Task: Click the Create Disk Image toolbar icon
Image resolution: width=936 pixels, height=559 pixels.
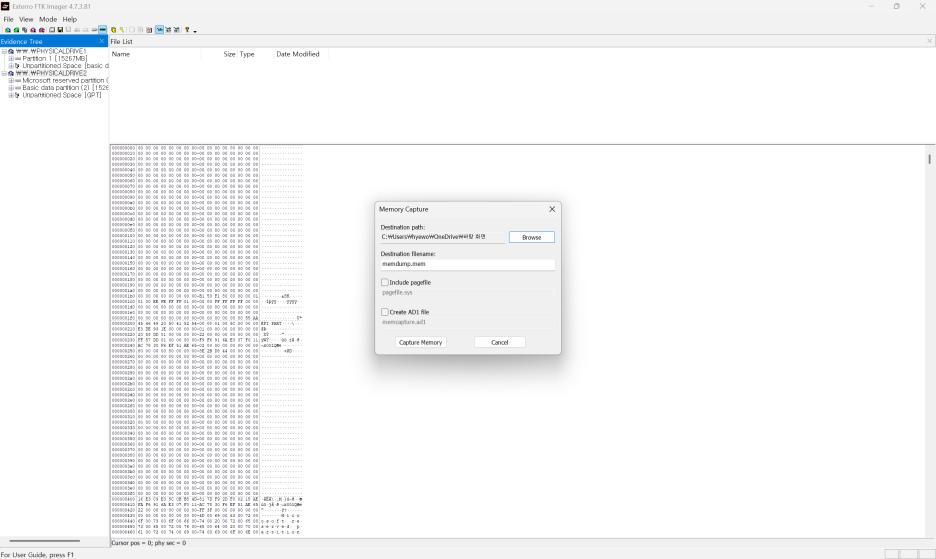Action: tap(52, 30)
